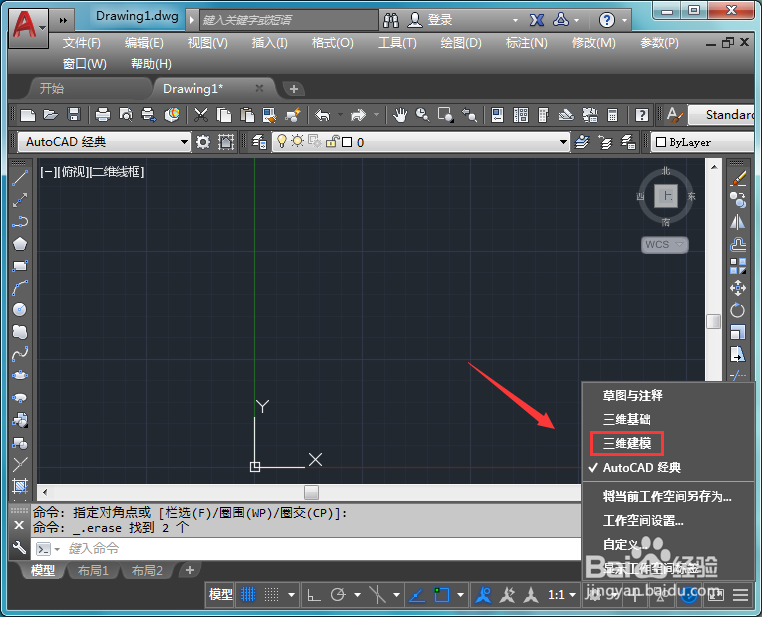Click the 模型 status bar button
762x617 pixels.
[221, 594]
